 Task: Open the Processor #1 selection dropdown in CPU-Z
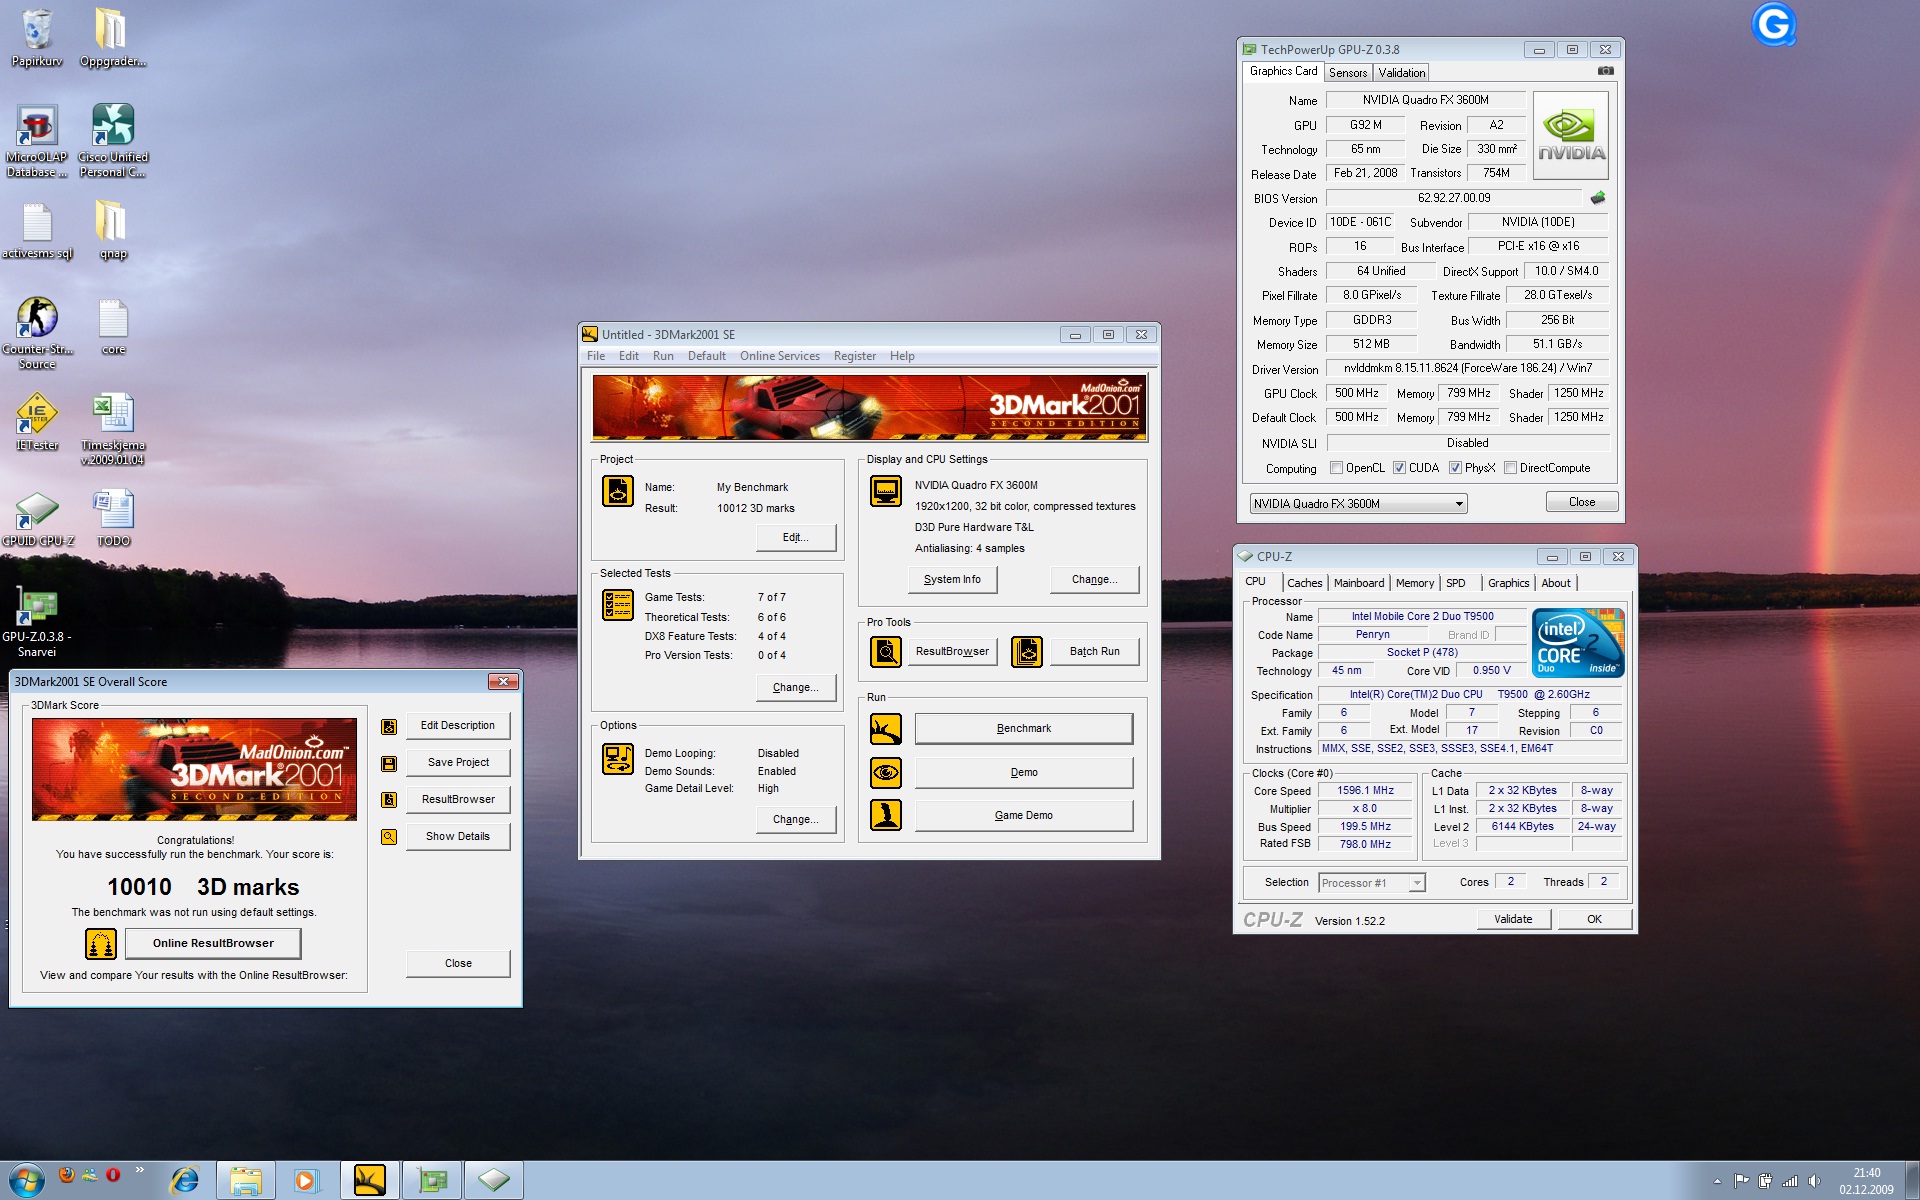click(x=1371, y=883)
